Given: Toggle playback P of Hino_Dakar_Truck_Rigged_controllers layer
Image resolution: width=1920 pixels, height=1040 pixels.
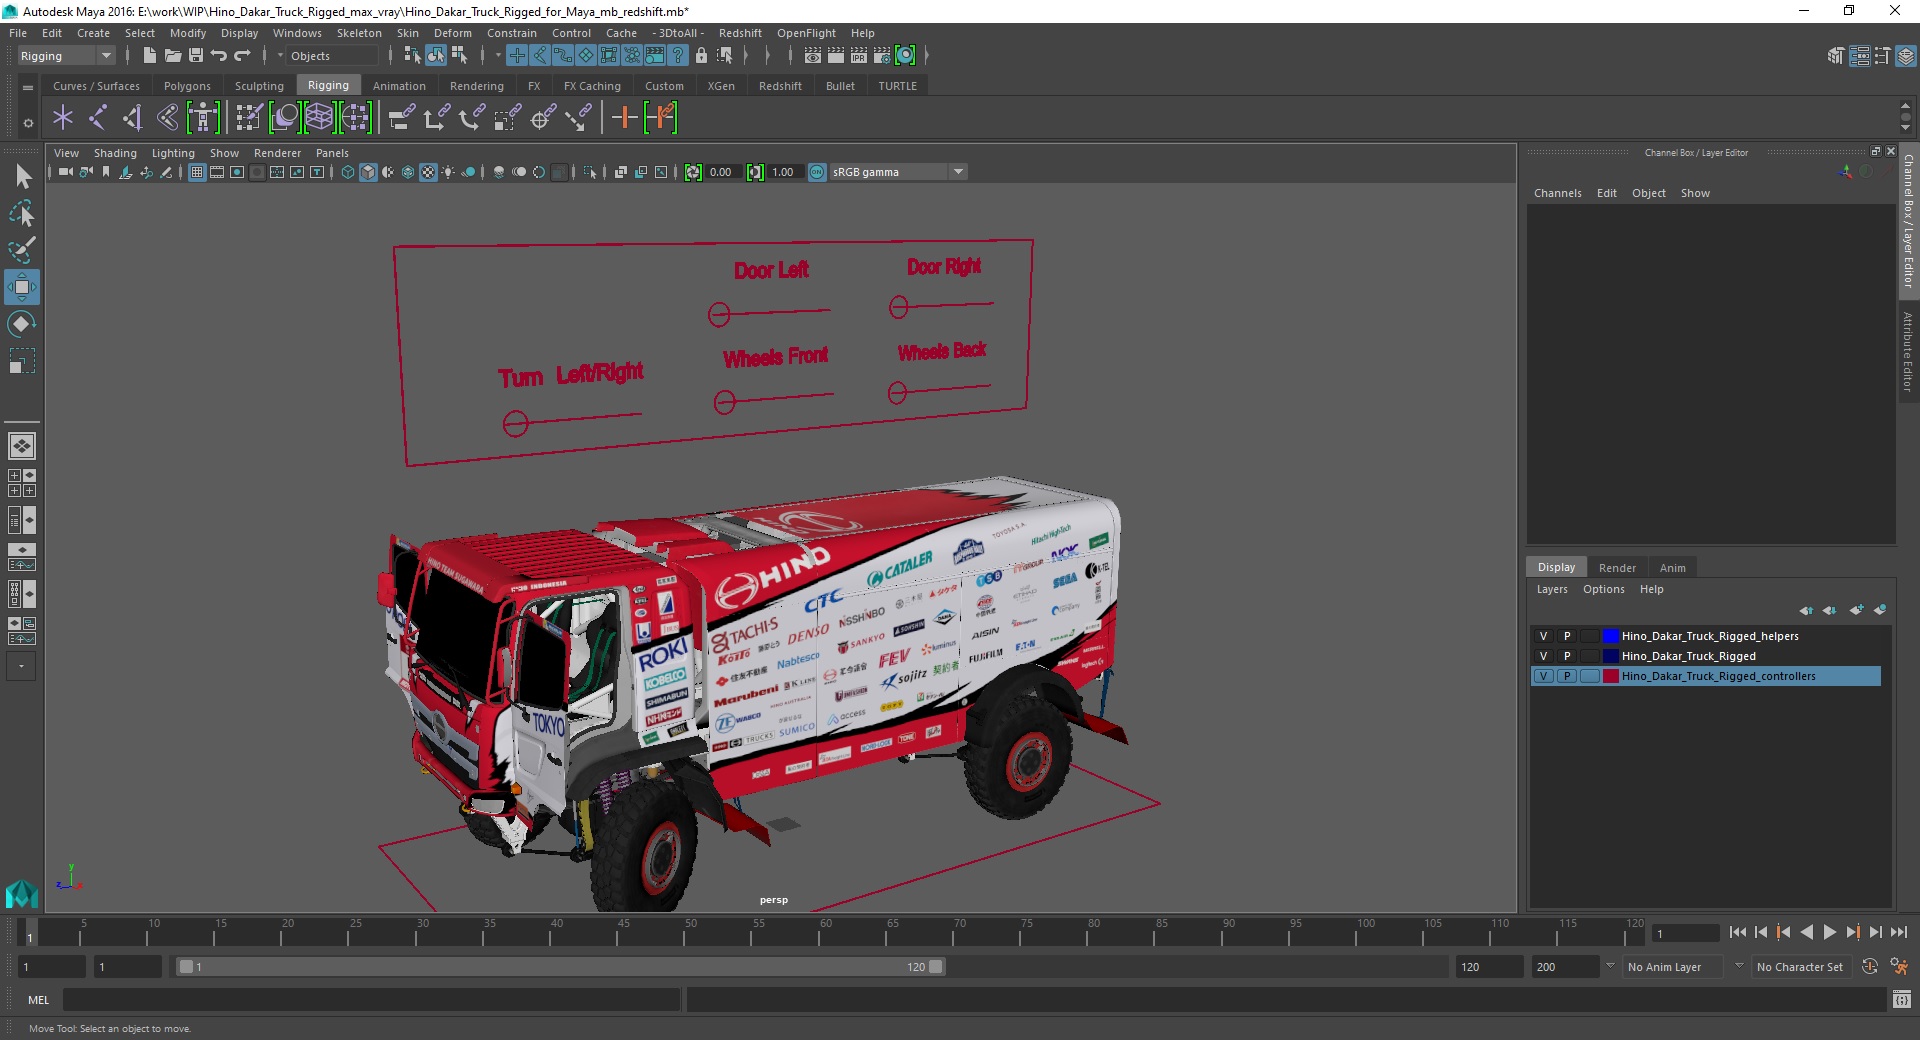Looking at the screenshot, I should point(1566,676).
